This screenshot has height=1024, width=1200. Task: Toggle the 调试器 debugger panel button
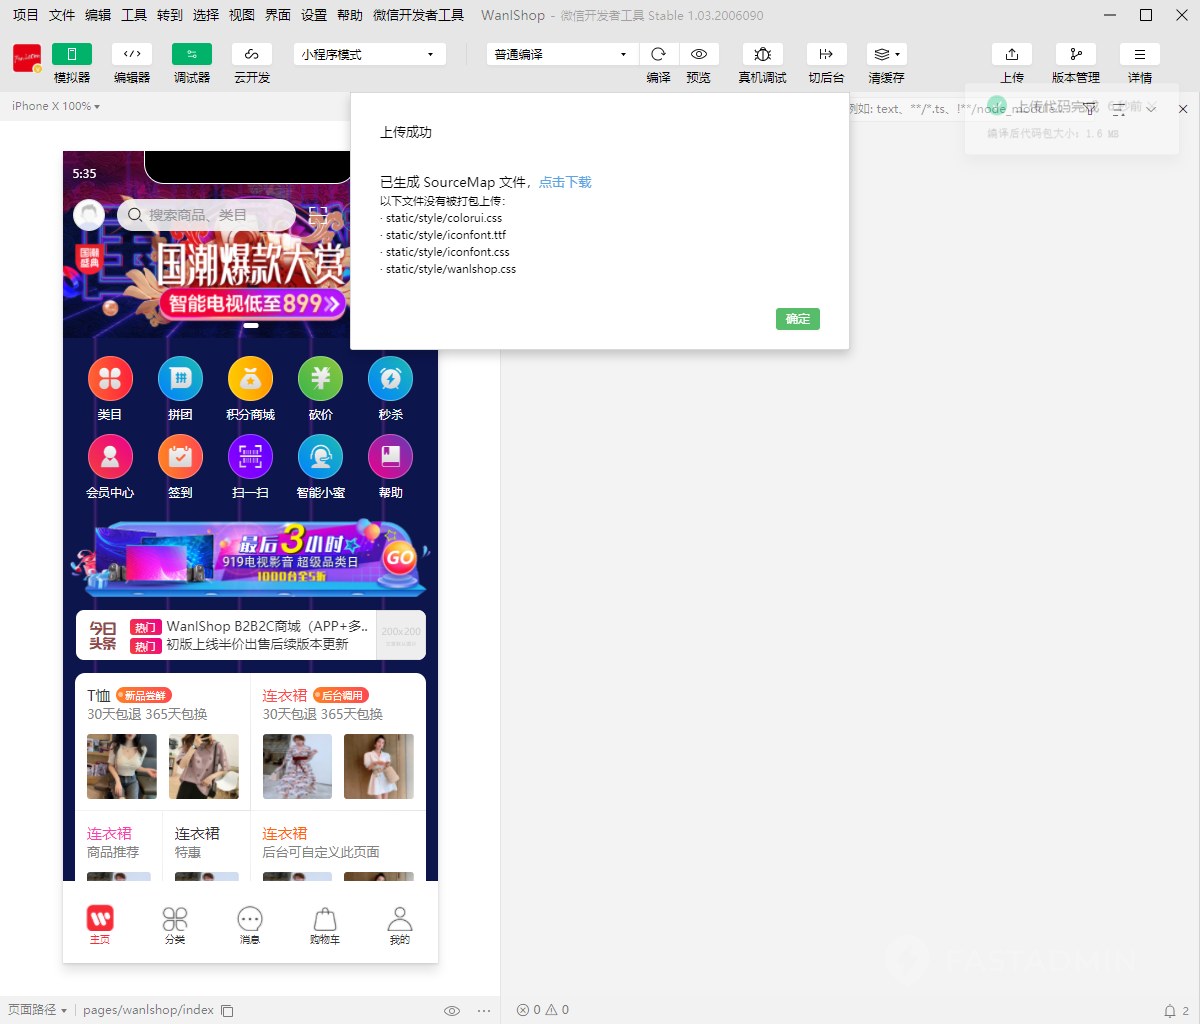pos(192,54)
